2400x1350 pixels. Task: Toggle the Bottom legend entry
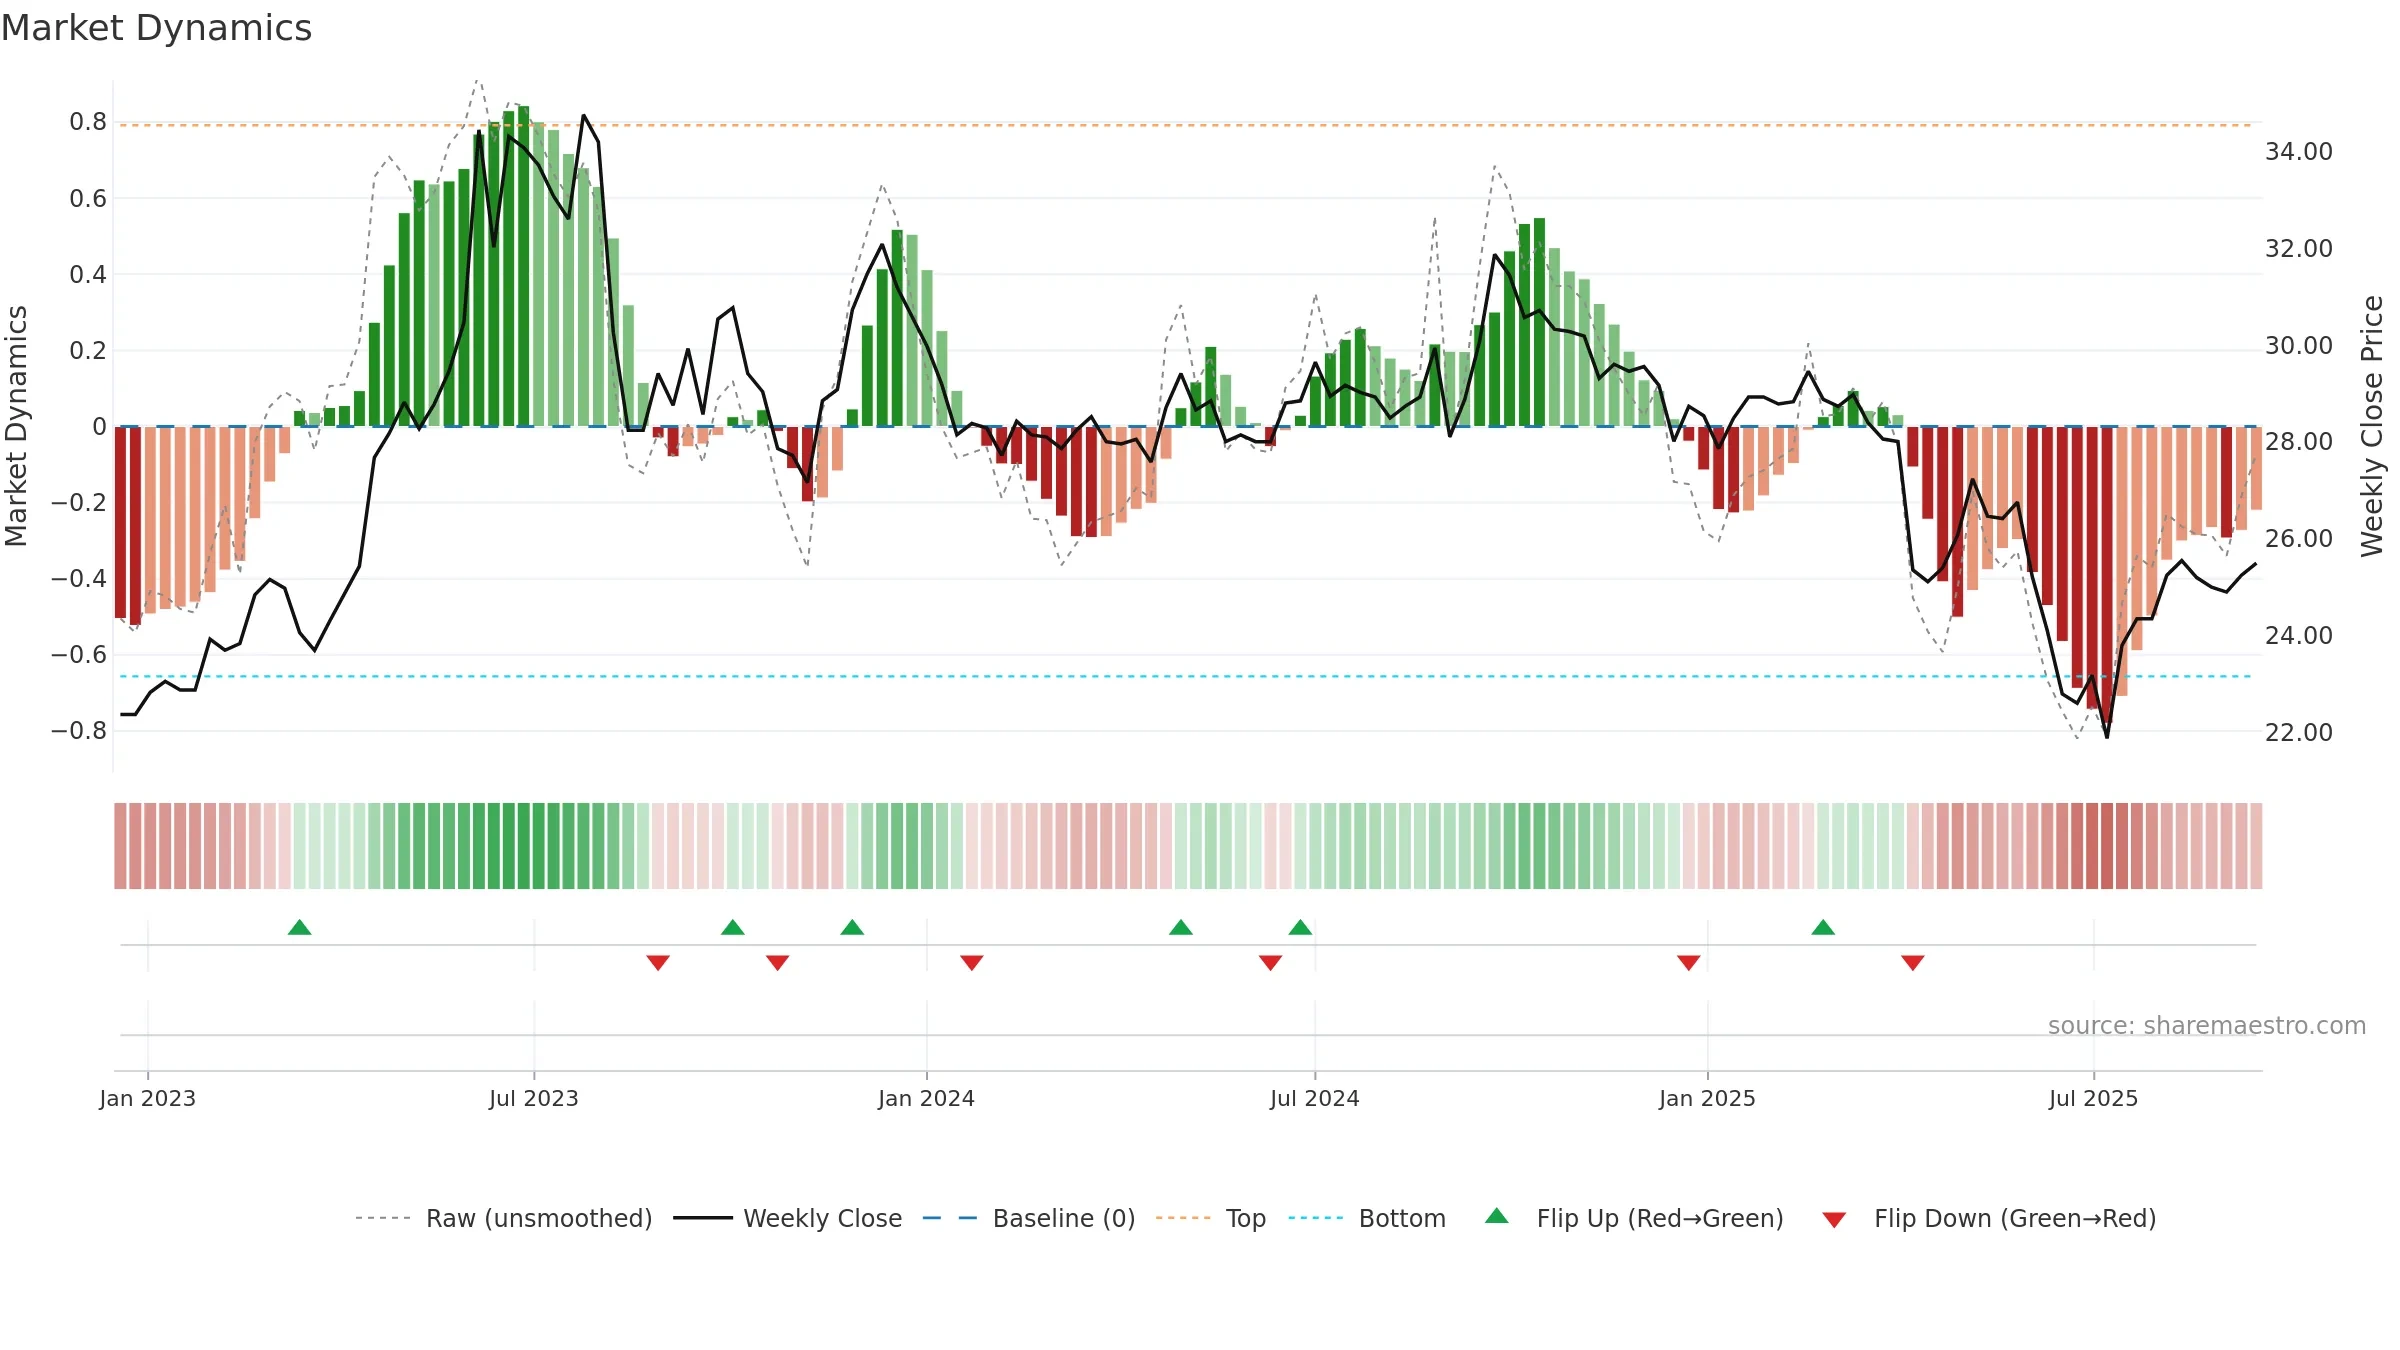(1367, 1218)
